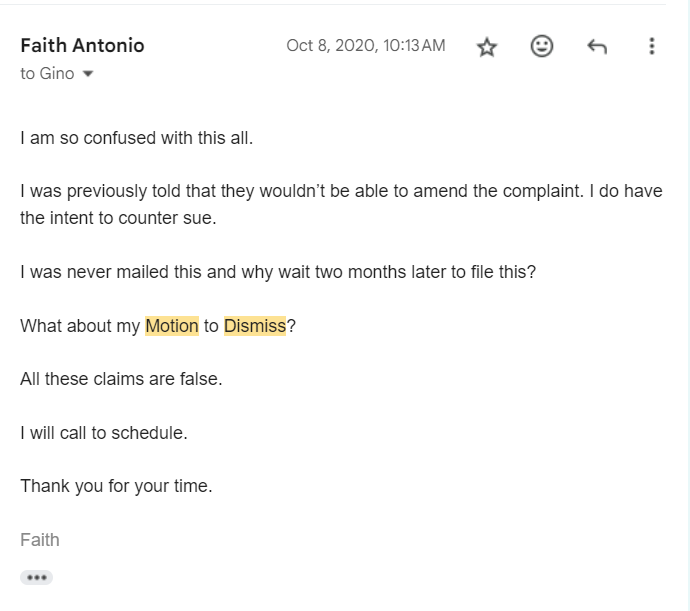Screen dimensions: 690x611
Task: Click the sender name Faith Antonio
Action: point(82,45)
